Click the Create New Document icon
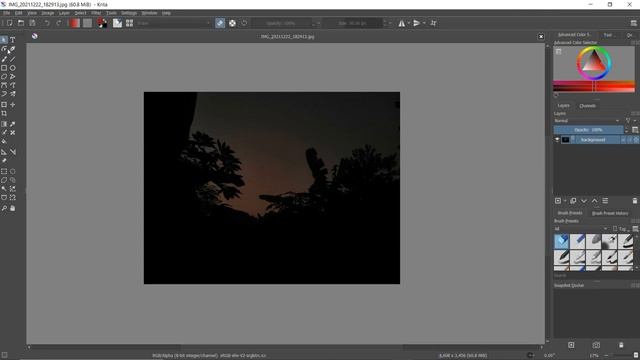The height and width of the screenshot is (360, 640). pos(9,23)
